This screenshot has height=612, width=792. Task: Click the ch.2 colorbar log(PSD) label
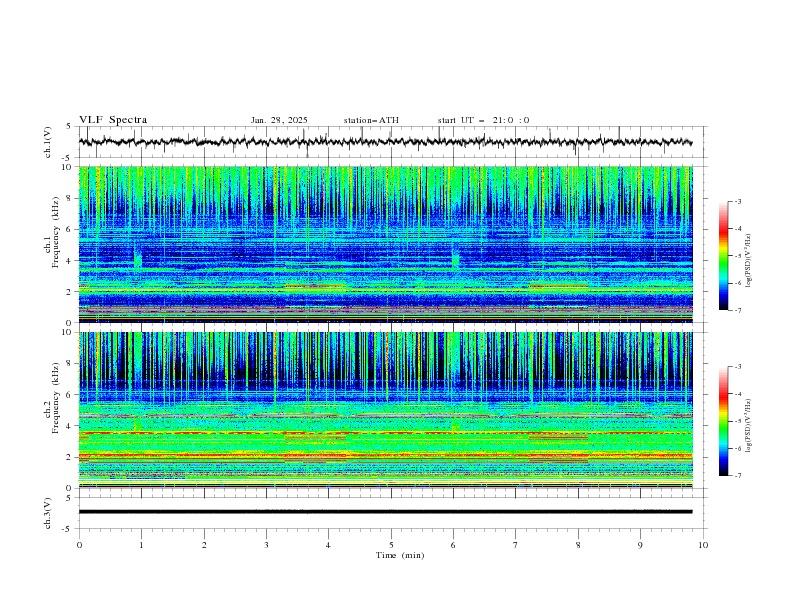click(748, 425)
